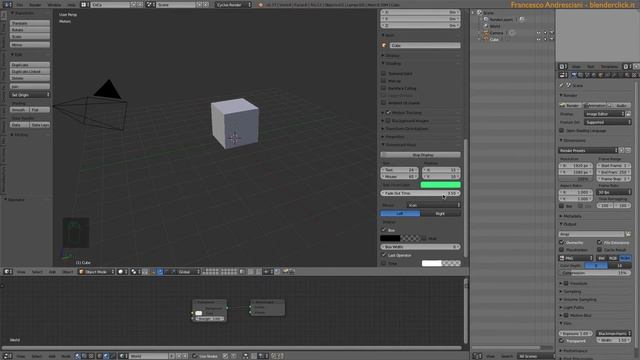Click the Duplicate Linked button
Image resolution: width=640 pixels, height=360 pixels.
pyautogui.click(x=30, y=71)
